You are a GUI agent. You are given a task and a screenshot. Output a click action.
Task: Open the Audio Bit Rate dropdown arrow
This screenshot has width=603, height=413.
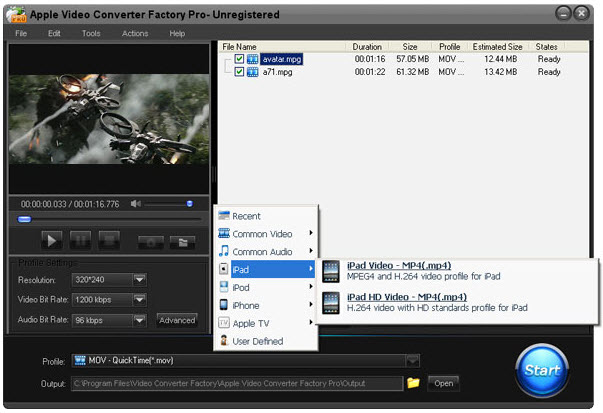[x=139, y=320]
